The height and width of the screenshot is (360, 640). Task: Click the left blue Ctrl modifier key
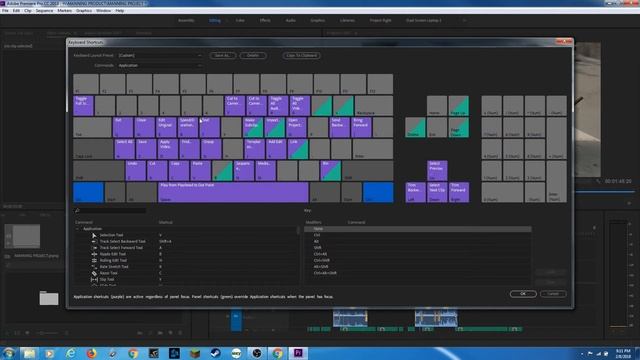click(x=88, y=192)
